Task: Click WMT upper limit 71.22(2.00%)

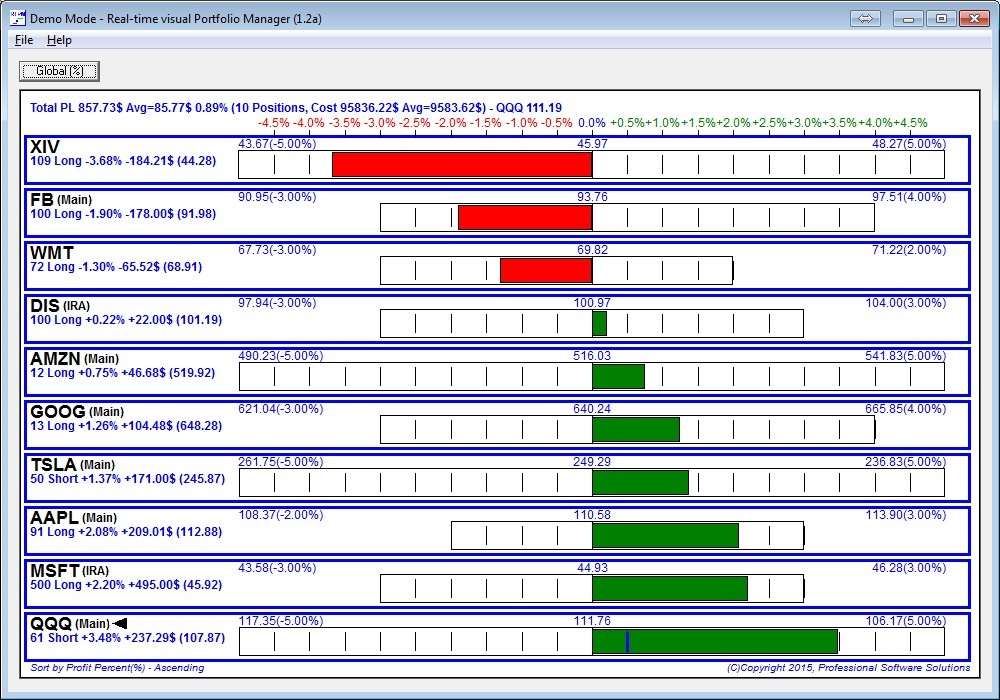Action: point(909,249)
